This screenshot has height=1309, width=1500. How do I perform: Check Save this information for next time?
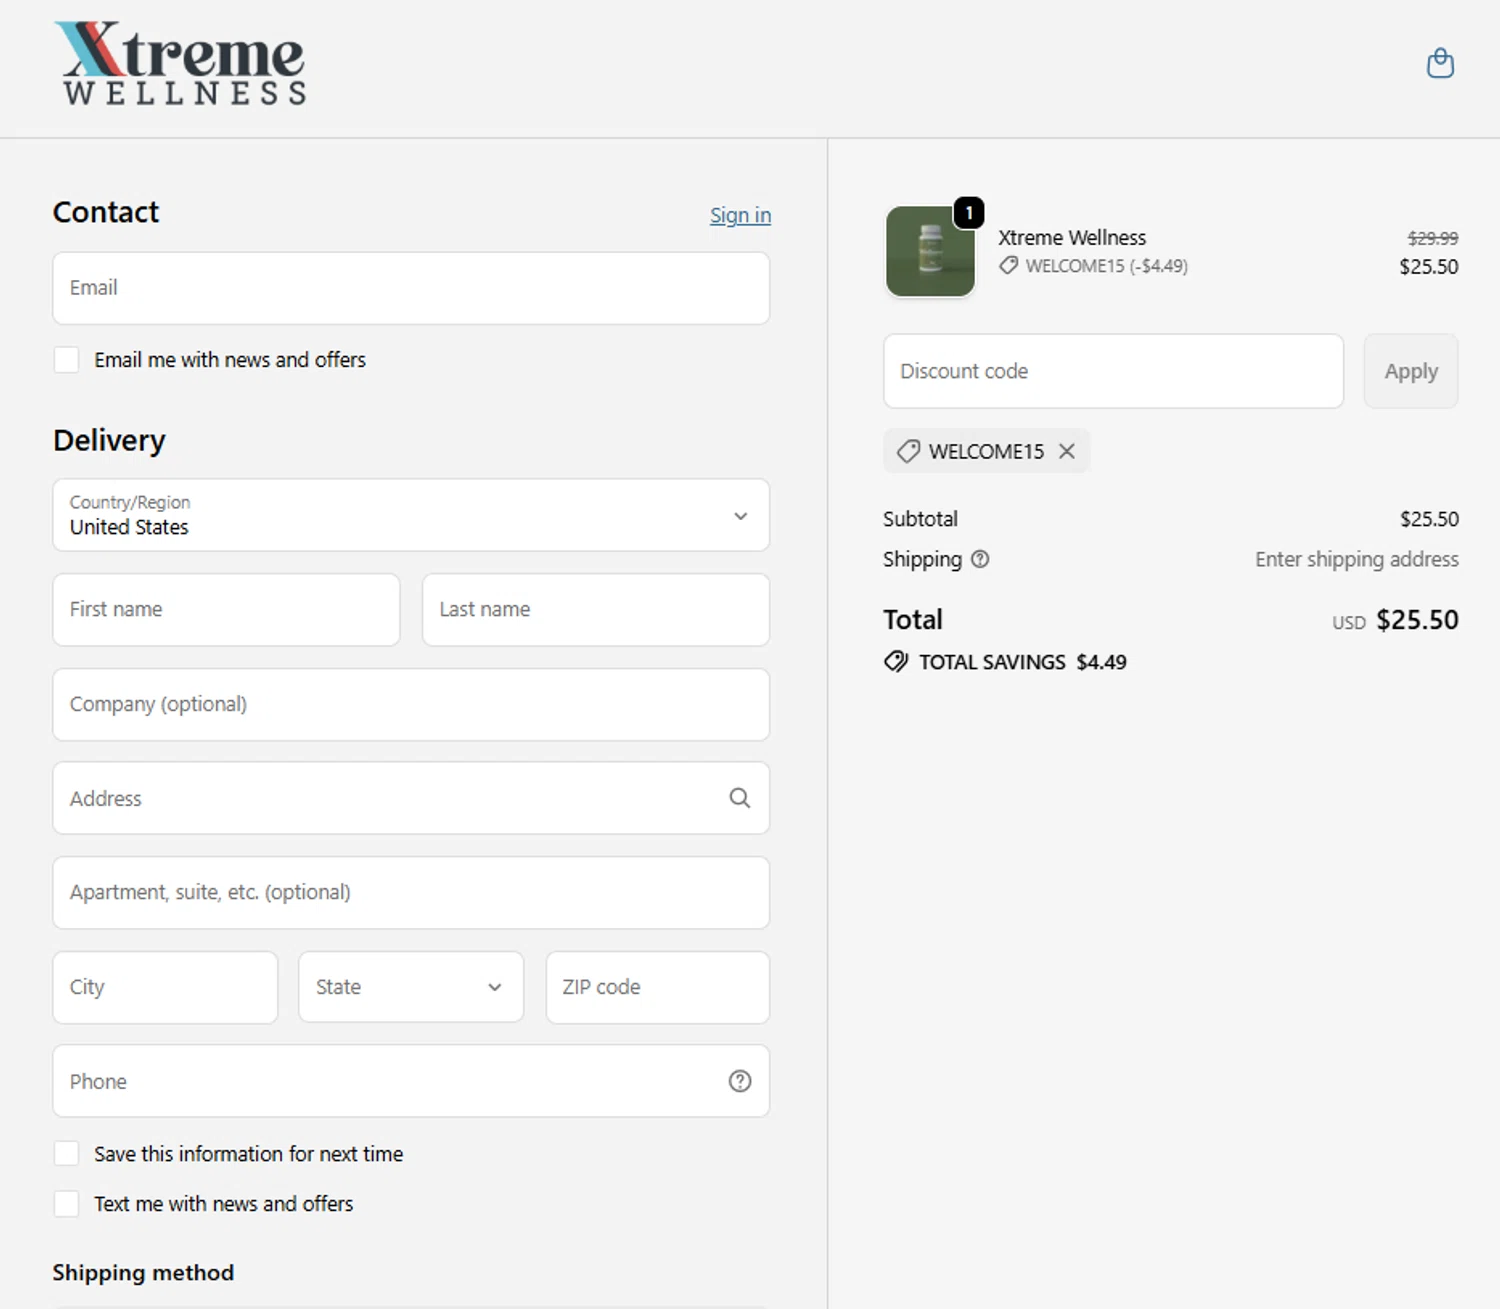[x=66, y=1154]
